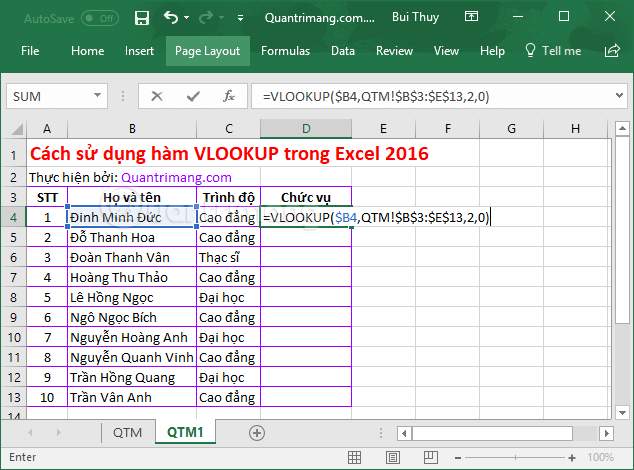This screenshot has width=634, height=470.
Task: Open Customize Quick Access Toolbar dropdown
Action: coord(240,18)
